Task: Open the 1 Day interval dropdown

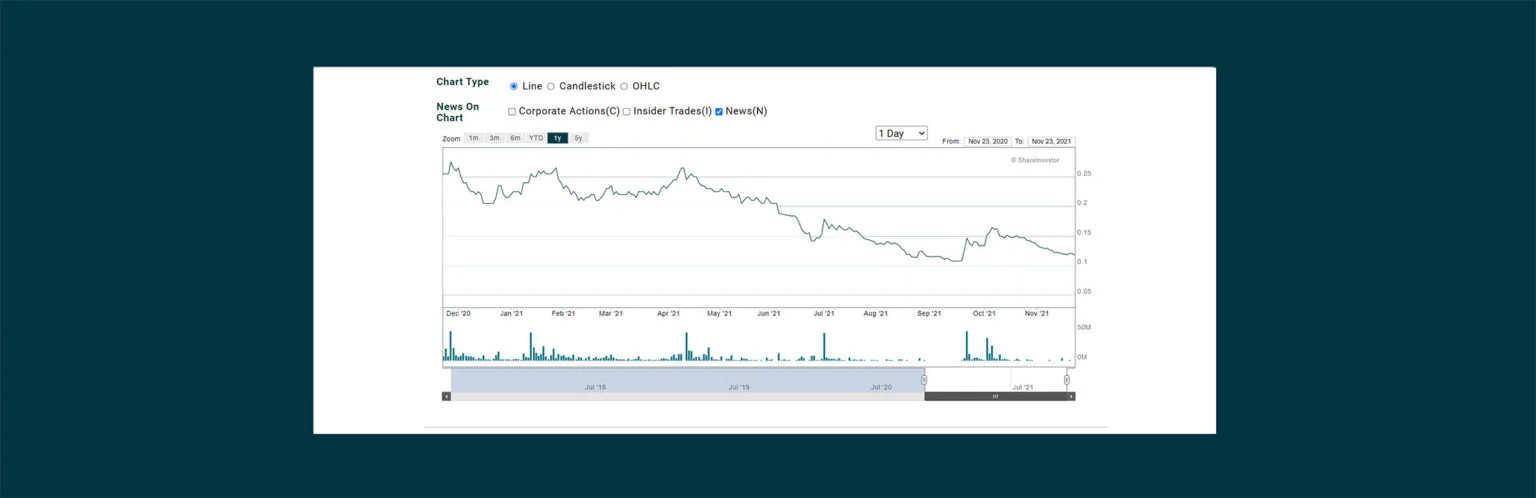Action: click(x=901, y=133)
